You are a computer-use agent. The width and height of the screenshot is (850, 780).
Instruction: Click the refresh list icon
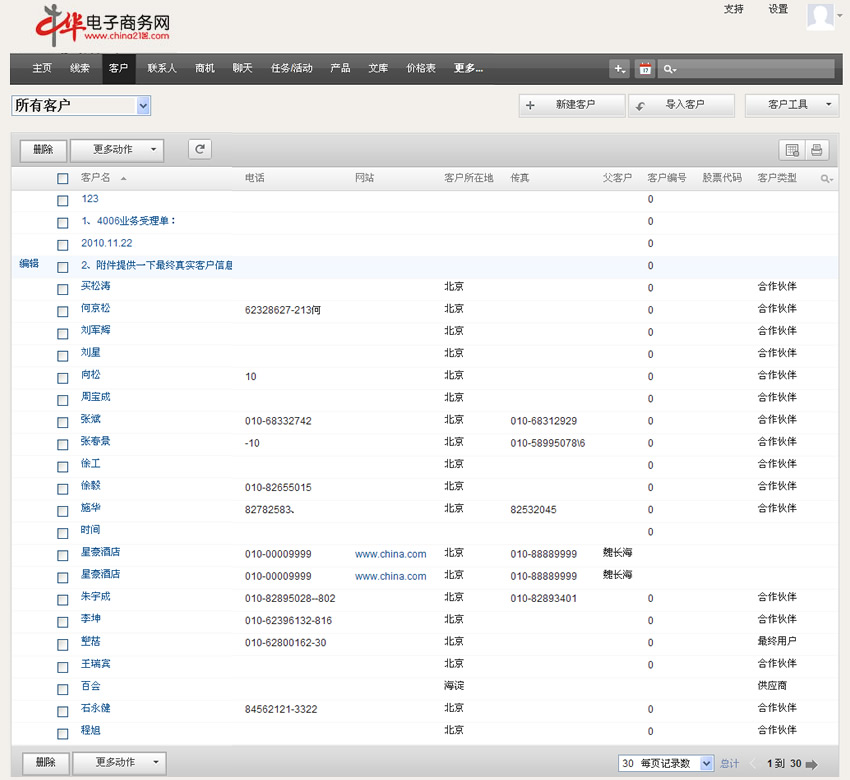coord(200,149)
